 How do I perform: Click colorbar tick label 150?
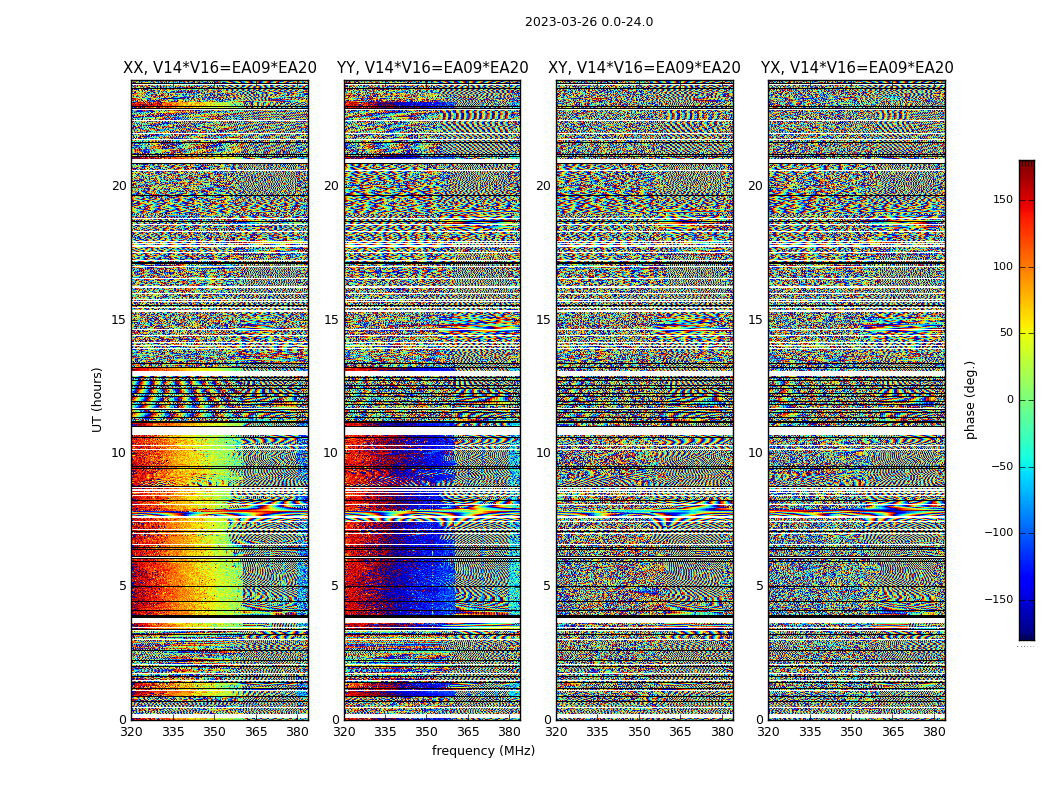pyautogui.click(x=1002, y=199)
